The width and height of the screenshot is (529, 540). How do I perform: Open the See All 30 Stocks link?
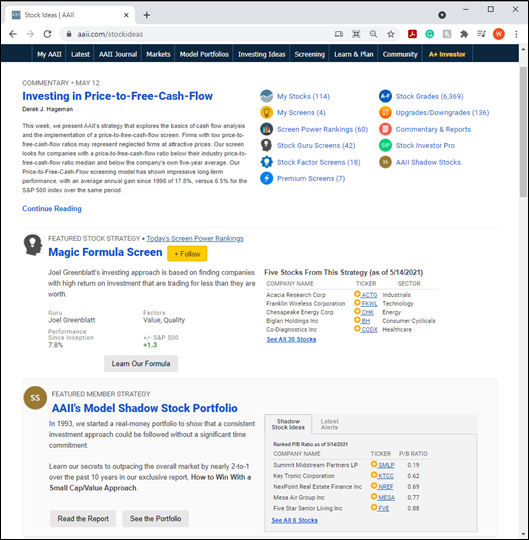(291, 339)
